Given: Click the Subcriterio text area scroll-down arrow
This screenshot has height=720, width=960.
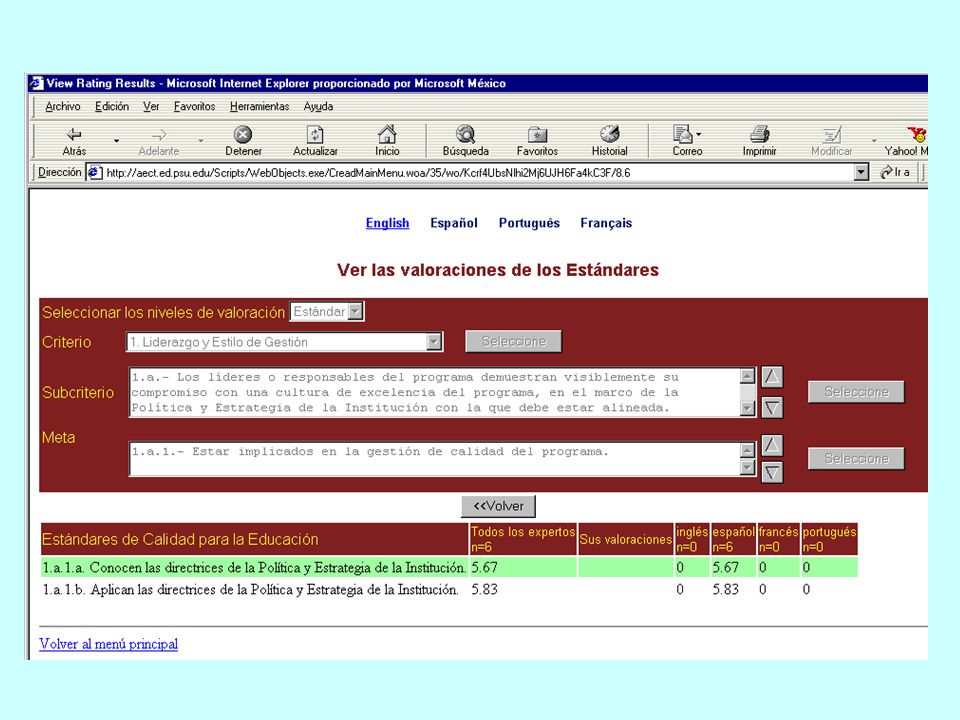Looking at the screenshot, I should click(x=747, y=408).
